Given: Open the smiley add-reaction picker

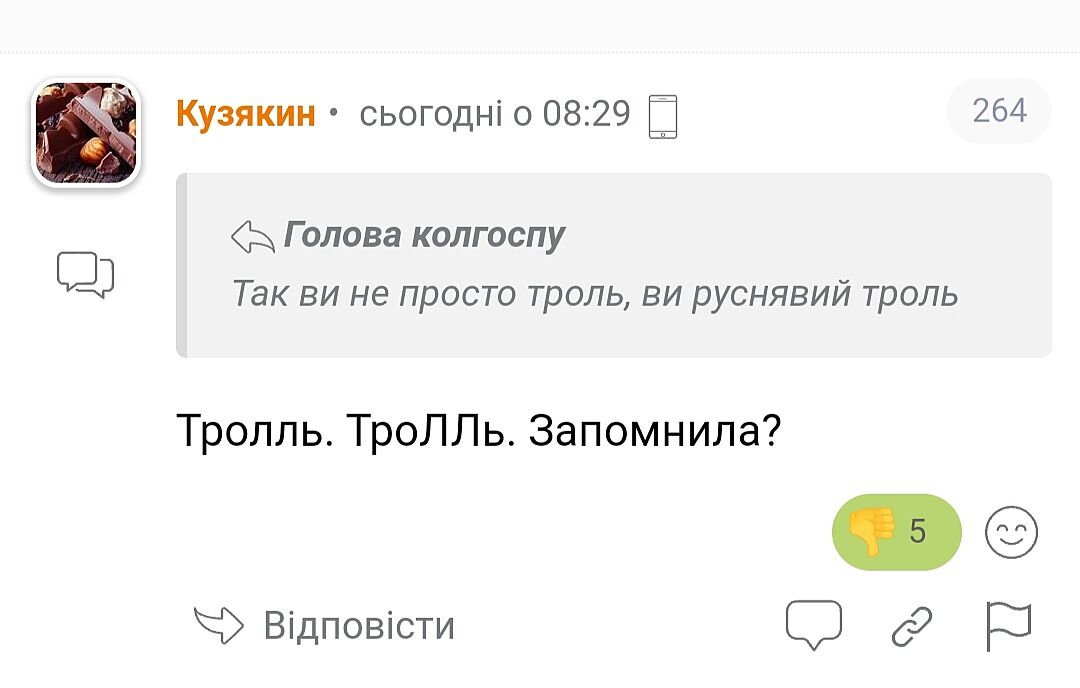Looking at the screenshot, I should click(x=1011, y=532).
